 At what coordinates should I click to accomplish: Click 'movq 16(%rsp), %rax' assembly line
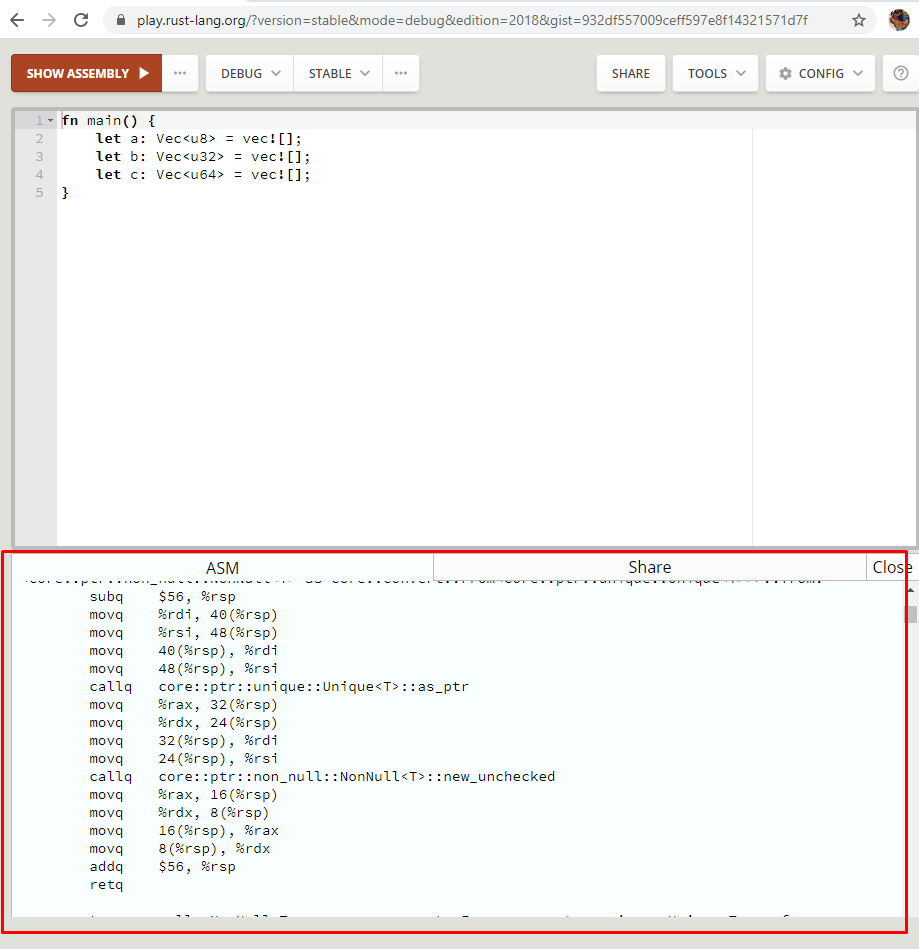tap(184, 830)
